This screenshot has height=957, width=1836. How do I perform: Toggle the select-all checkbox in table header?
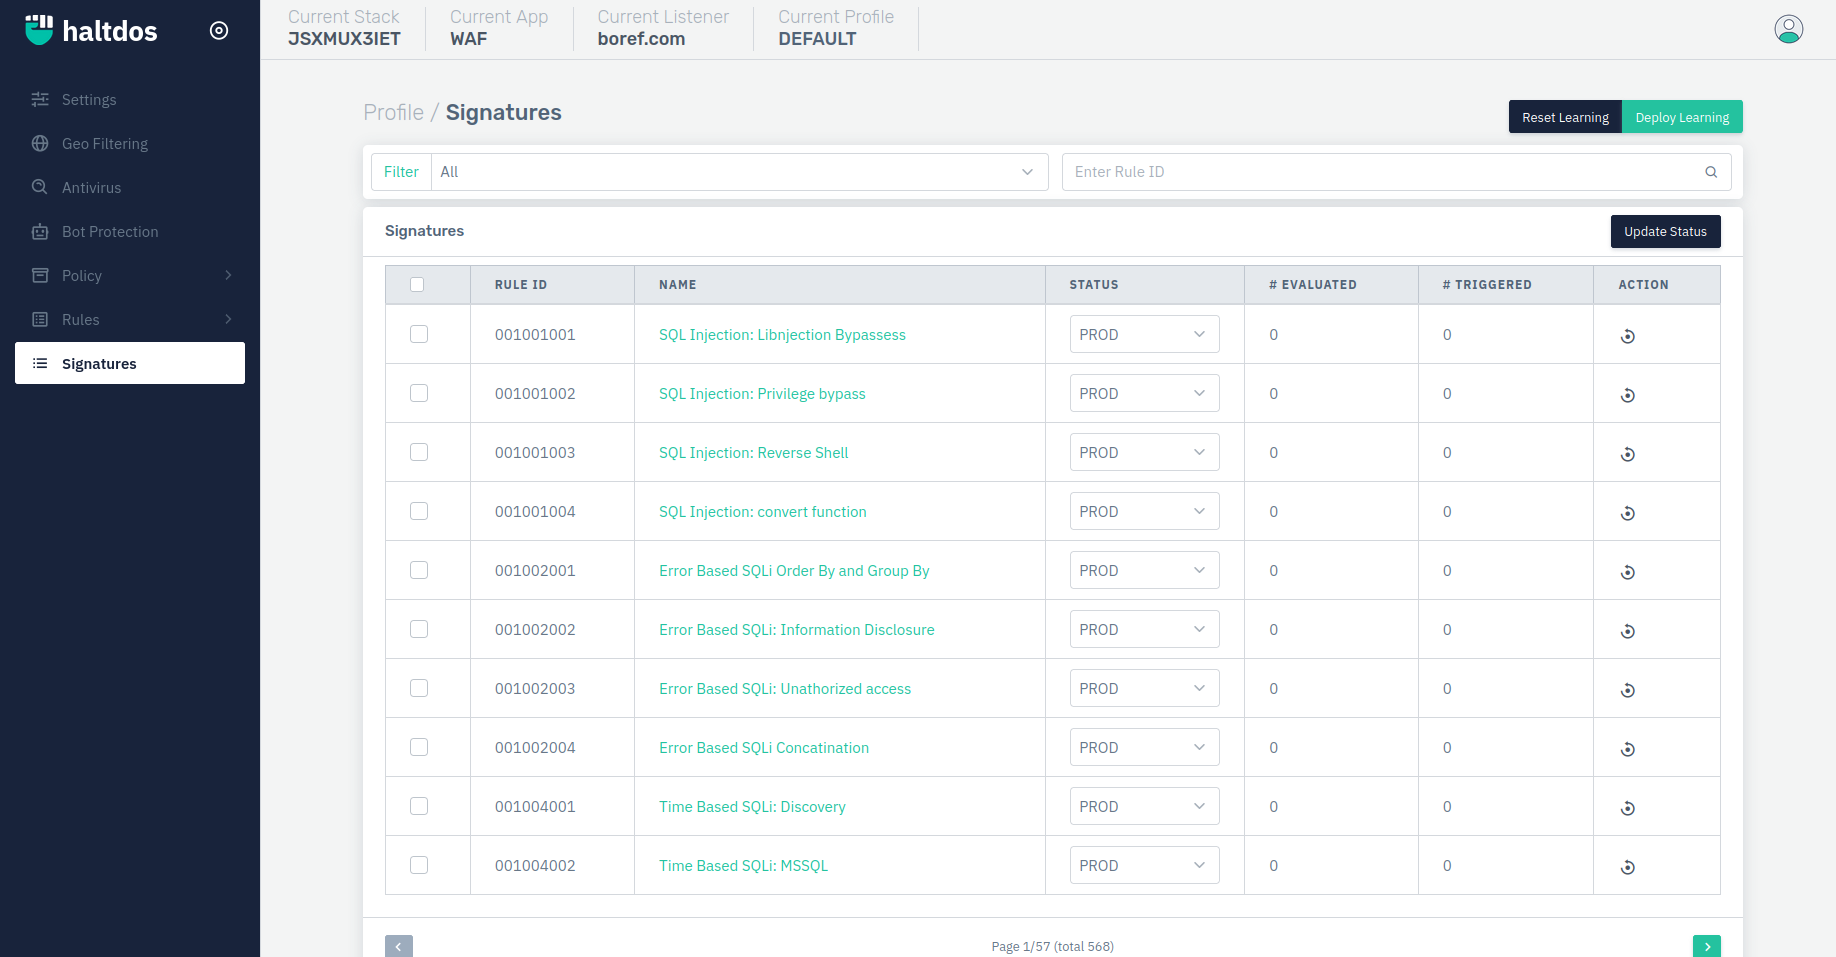[x=417, y=285]
